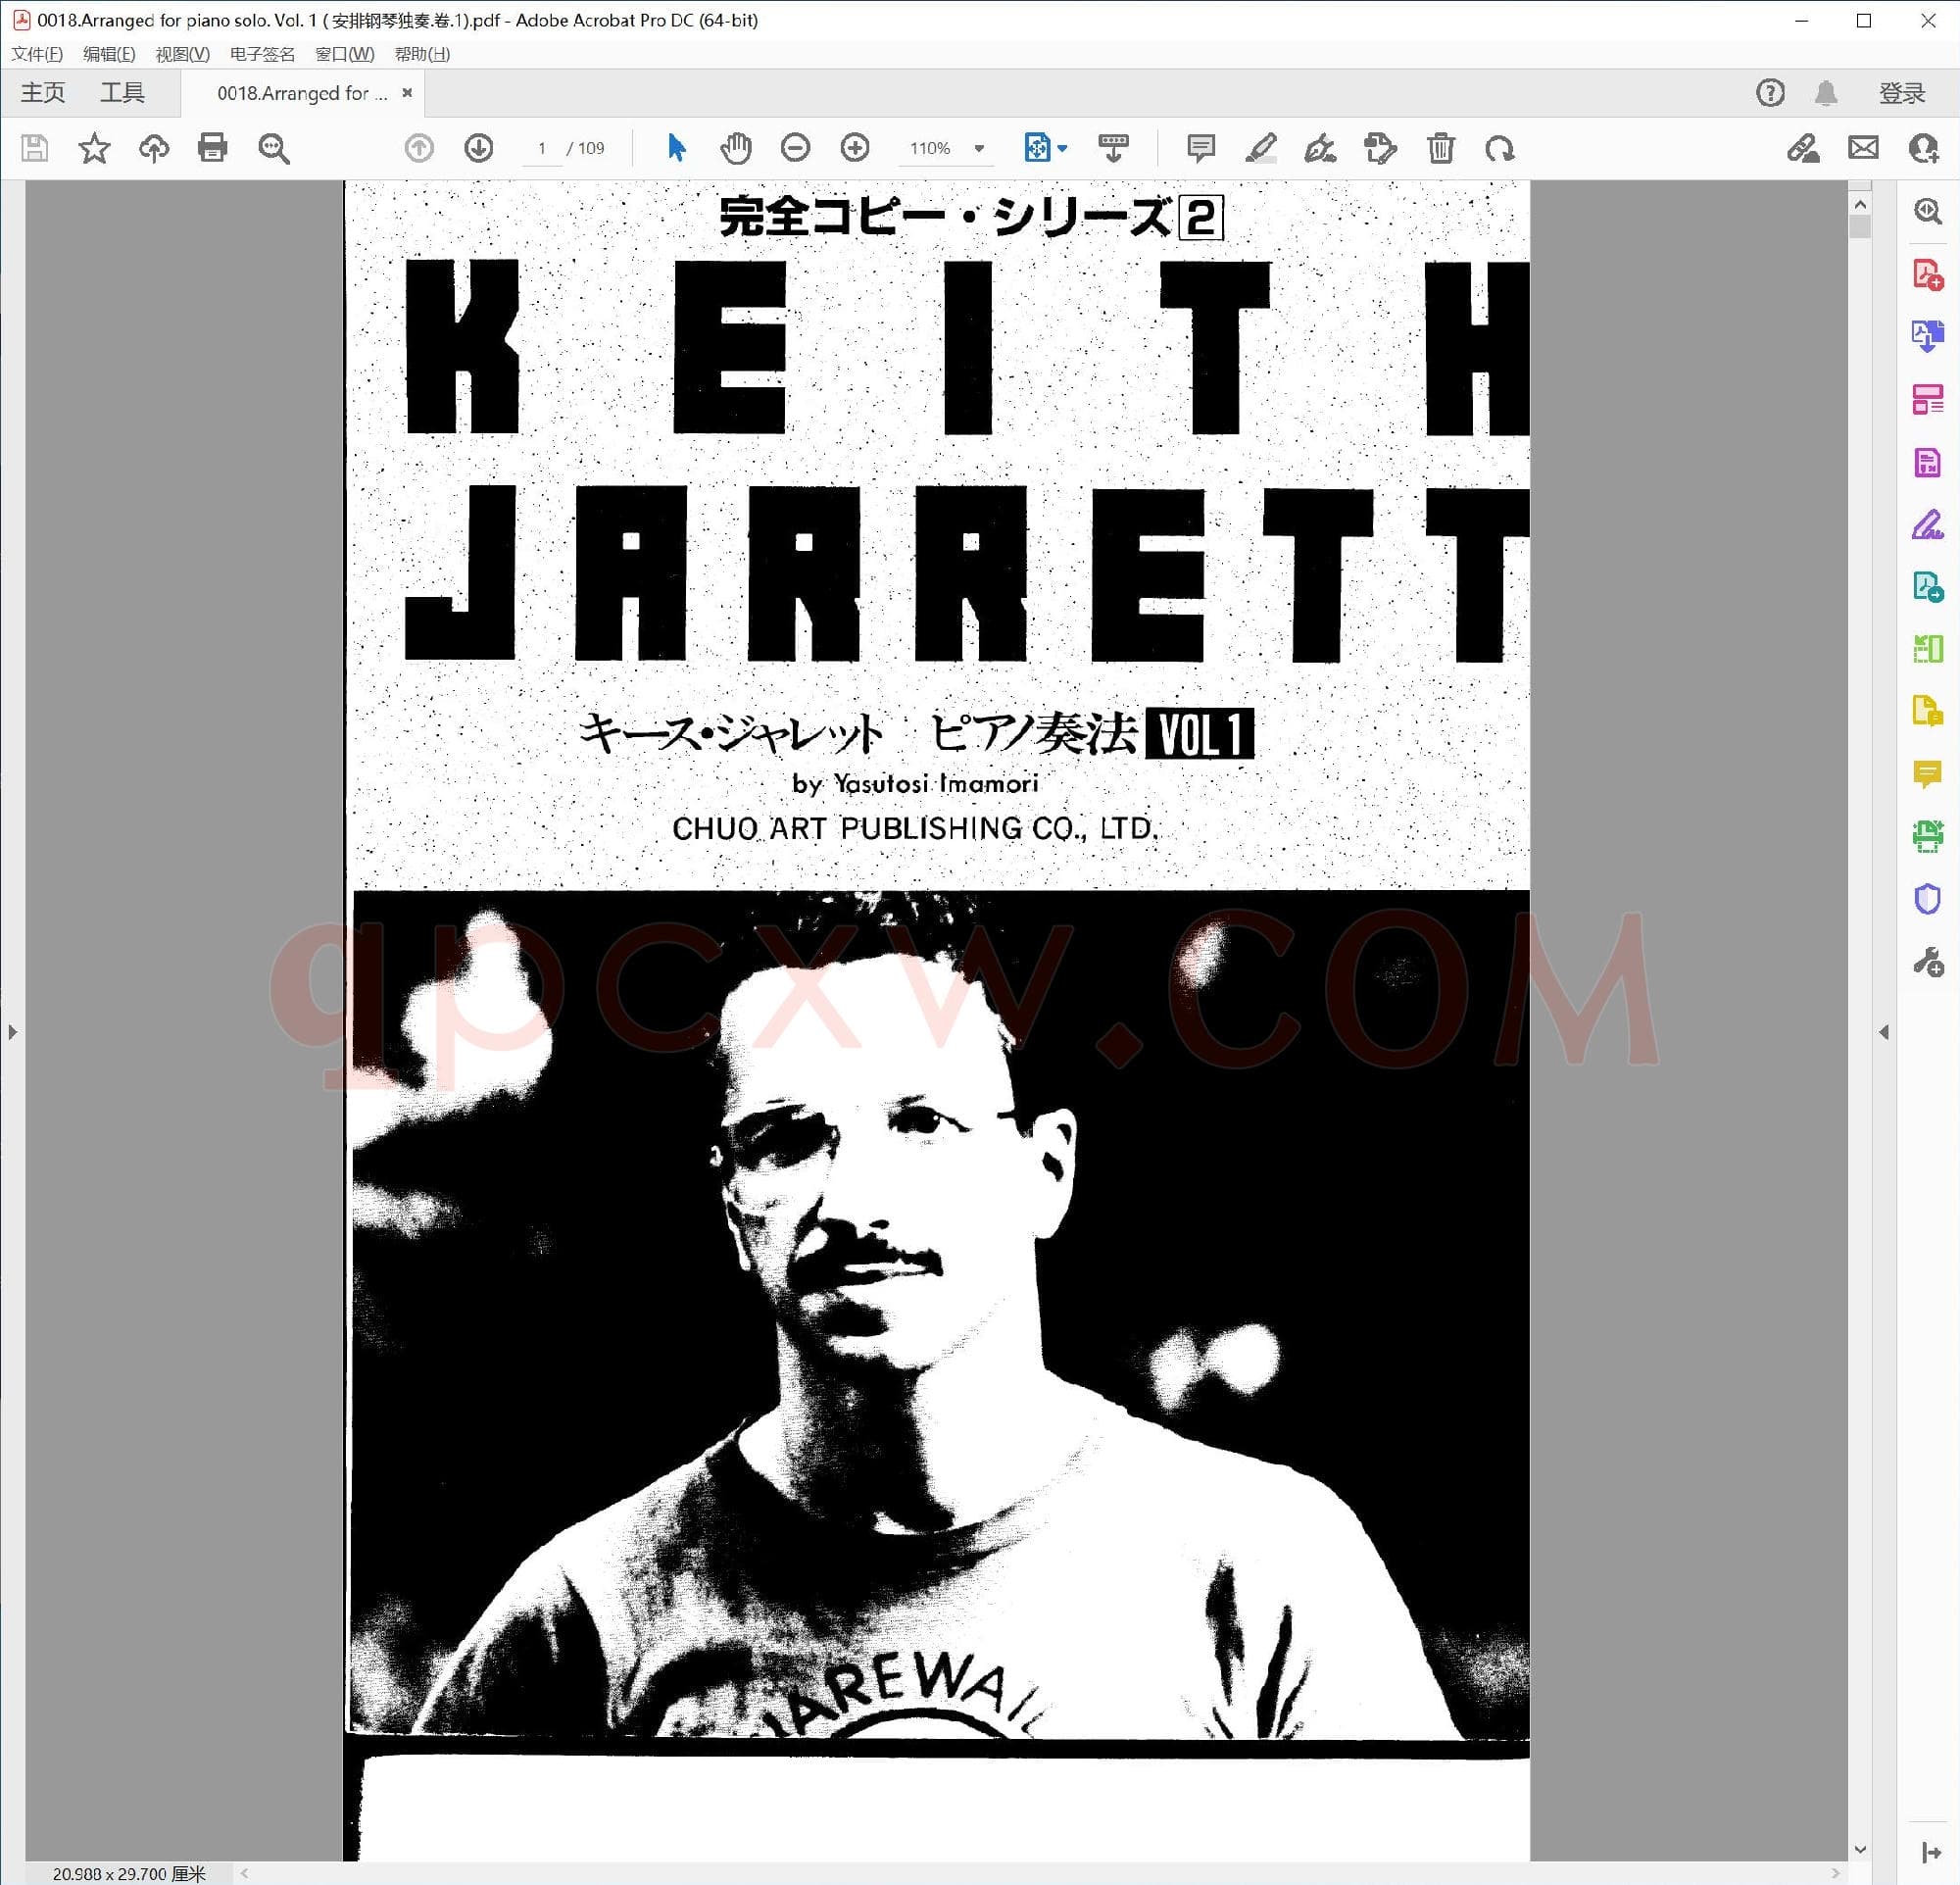1960x1885 pixels.
Task: Click the 登录 sign-in button
Action: click(x=1901, y=93)
